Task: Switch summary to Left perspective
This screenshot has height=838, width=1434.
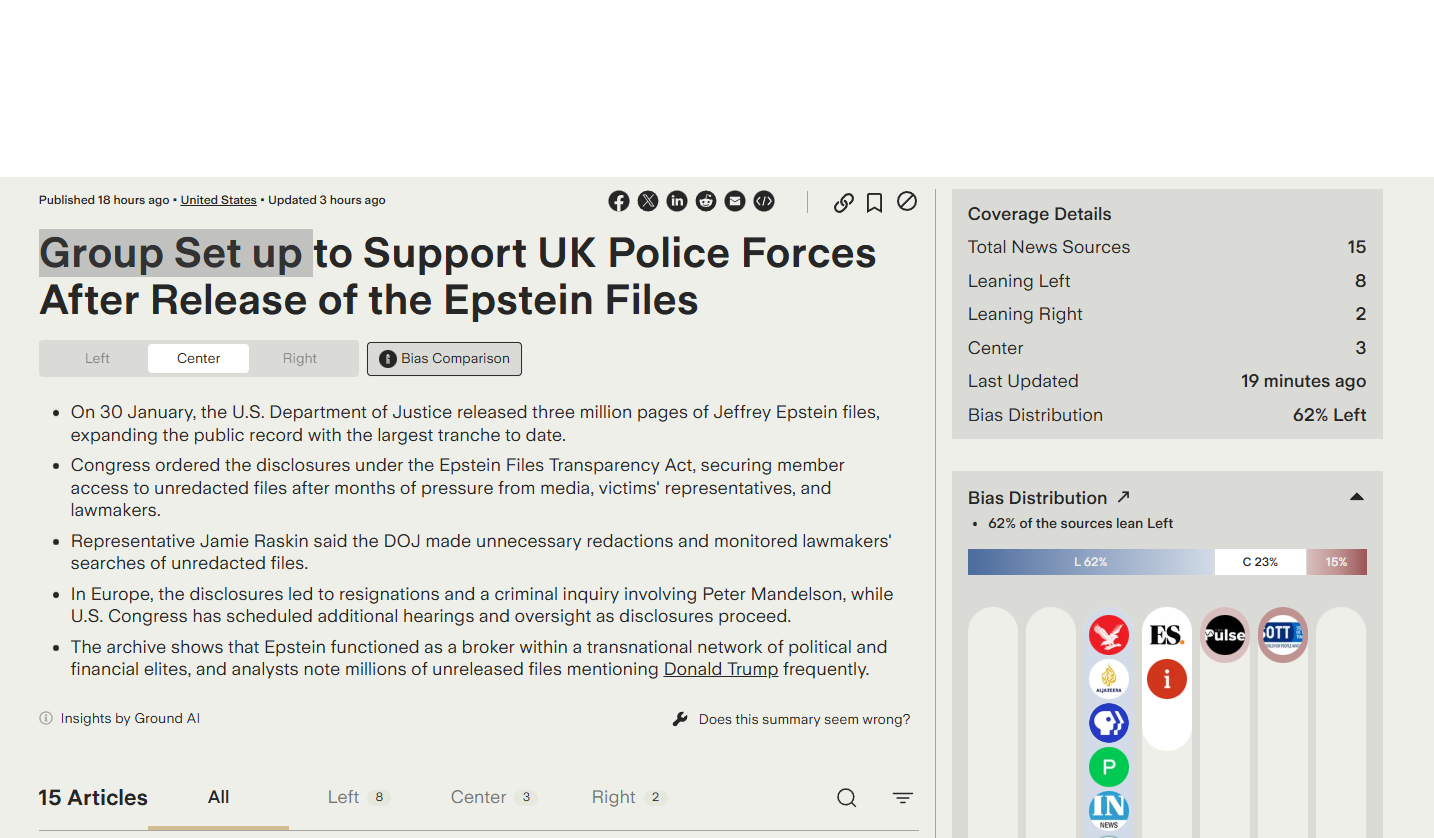Action: click(97, 358)
